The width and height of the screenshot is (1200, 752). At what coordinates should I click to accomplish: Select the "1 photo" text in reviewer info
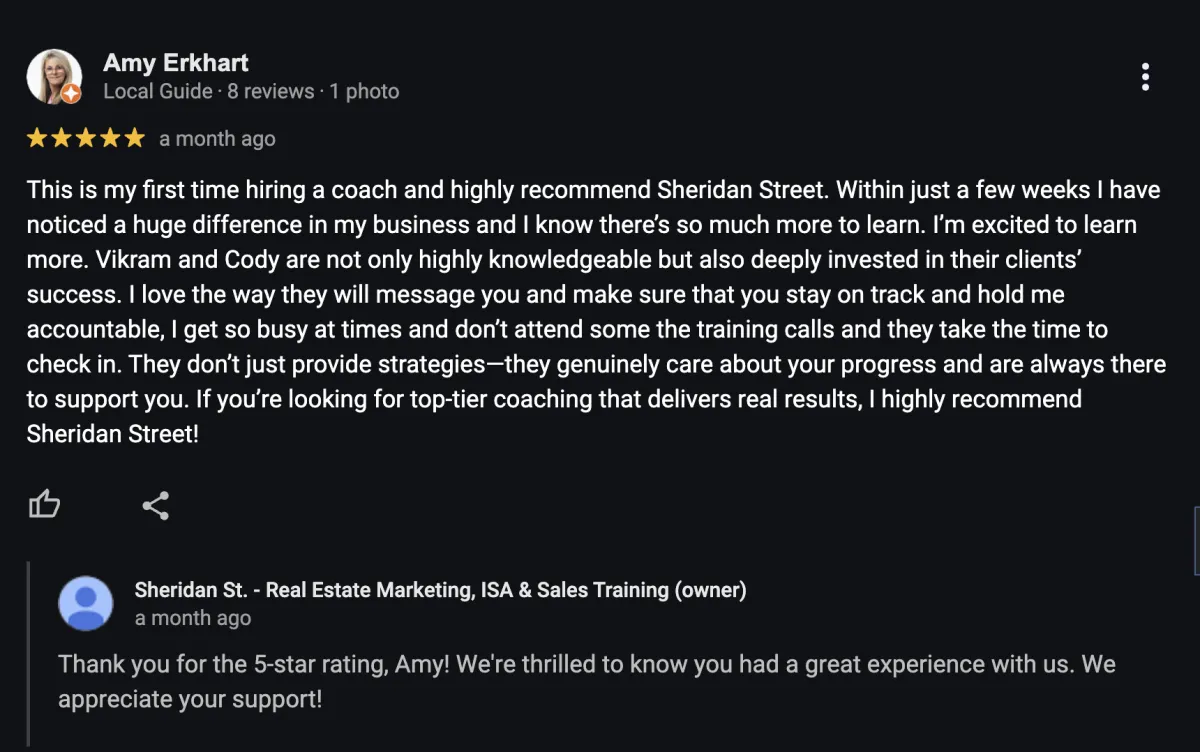click(364, 91)
